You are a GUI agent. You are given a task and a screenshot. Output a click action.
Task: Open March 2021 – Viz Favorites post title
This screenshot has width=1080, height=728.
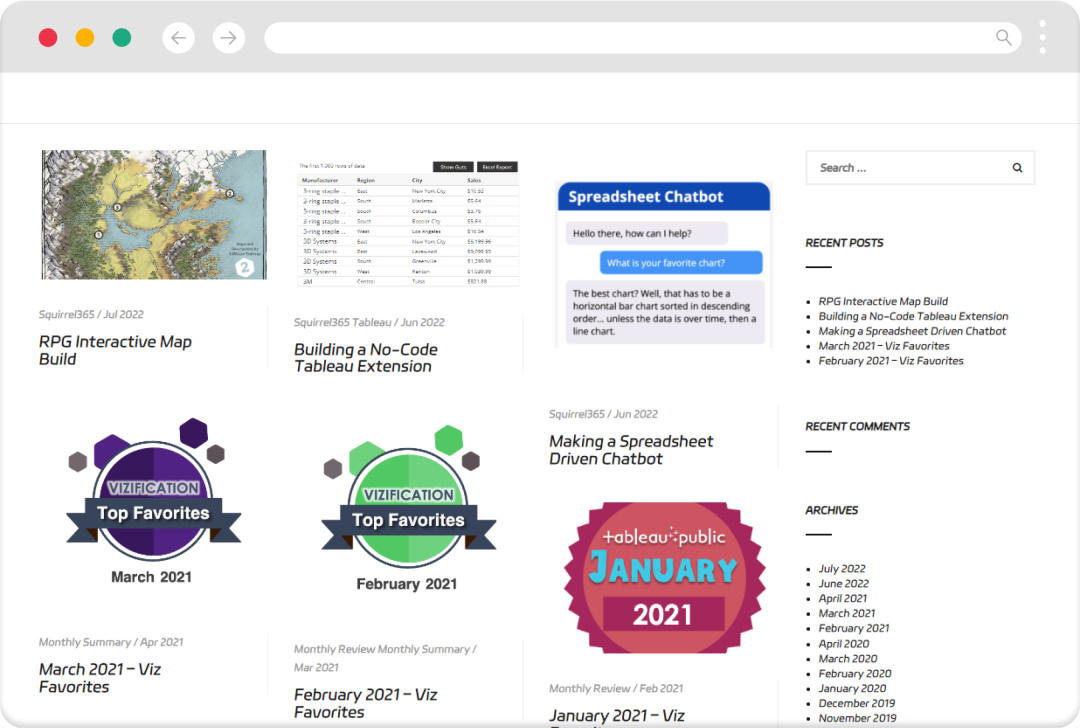point(100,678)
